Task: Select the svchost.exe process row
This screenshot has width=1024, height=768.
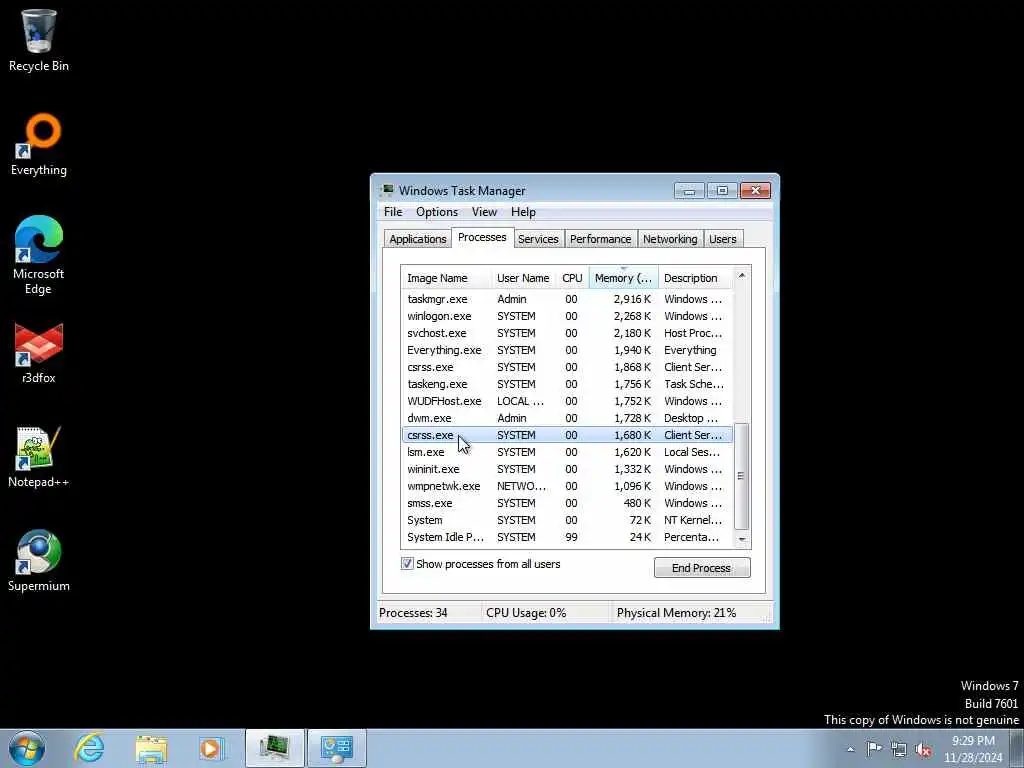Action: click(x=567, y=332)
